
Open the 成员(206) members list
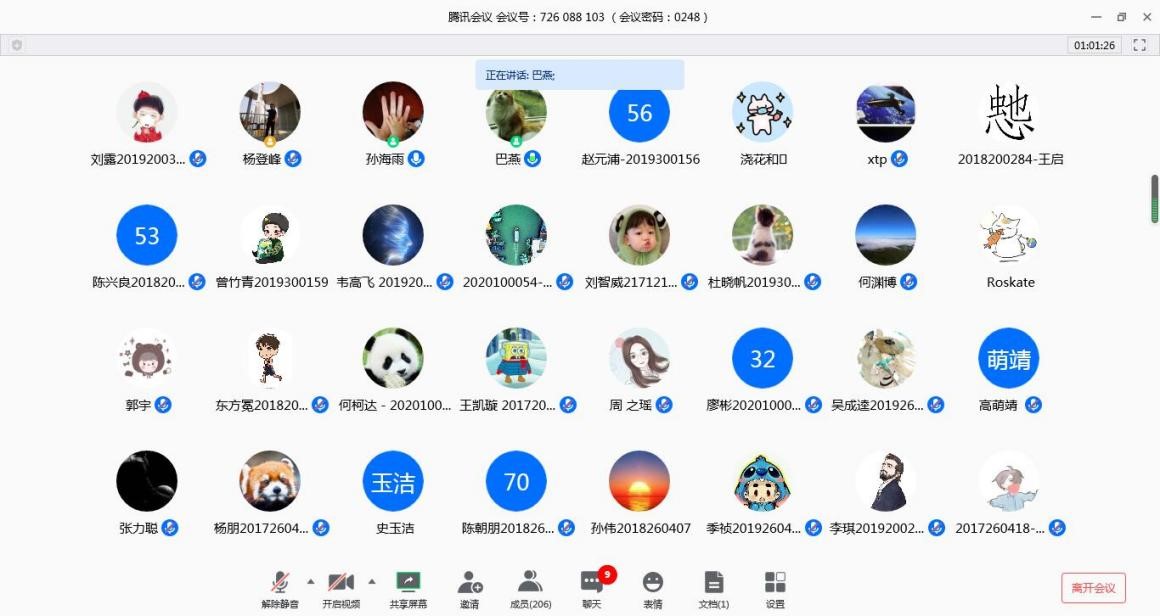tap(530, 588)
